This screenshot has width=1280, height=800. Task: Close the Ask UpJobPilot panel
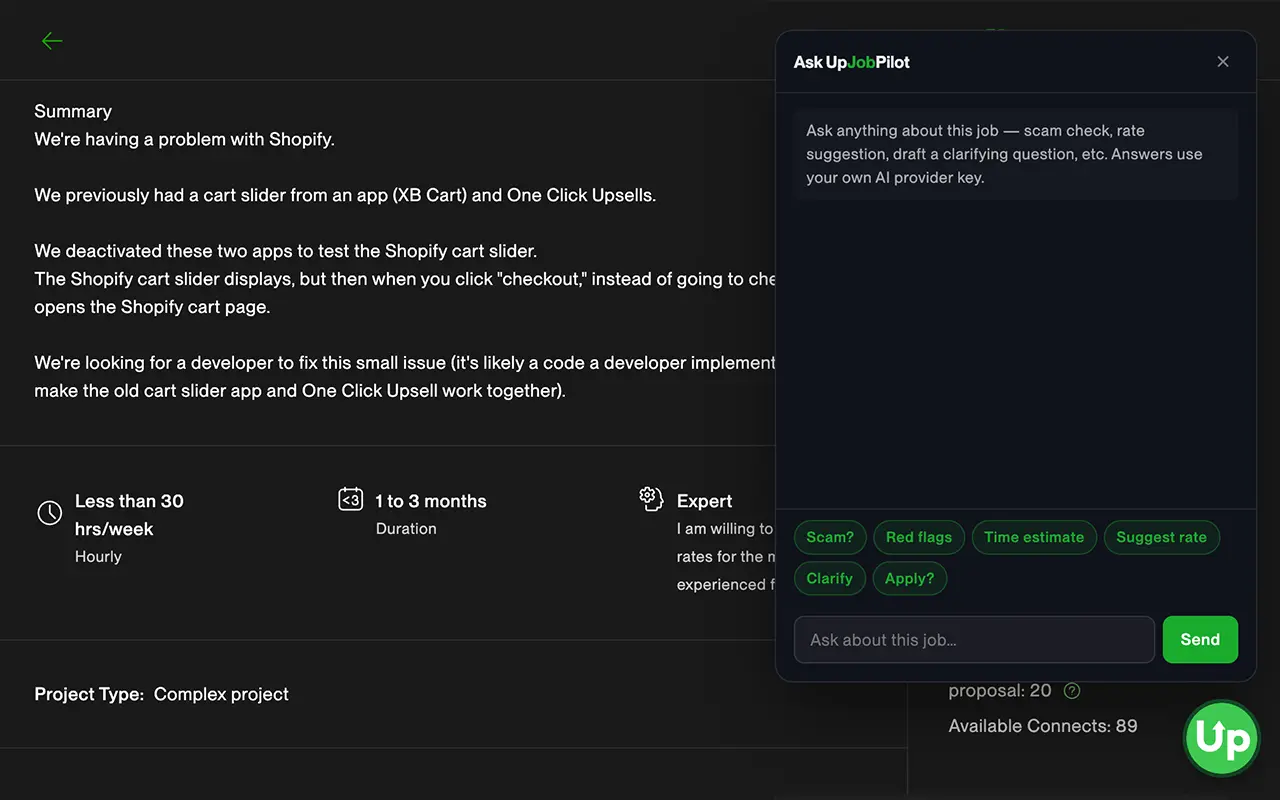tap(1223, 62)
